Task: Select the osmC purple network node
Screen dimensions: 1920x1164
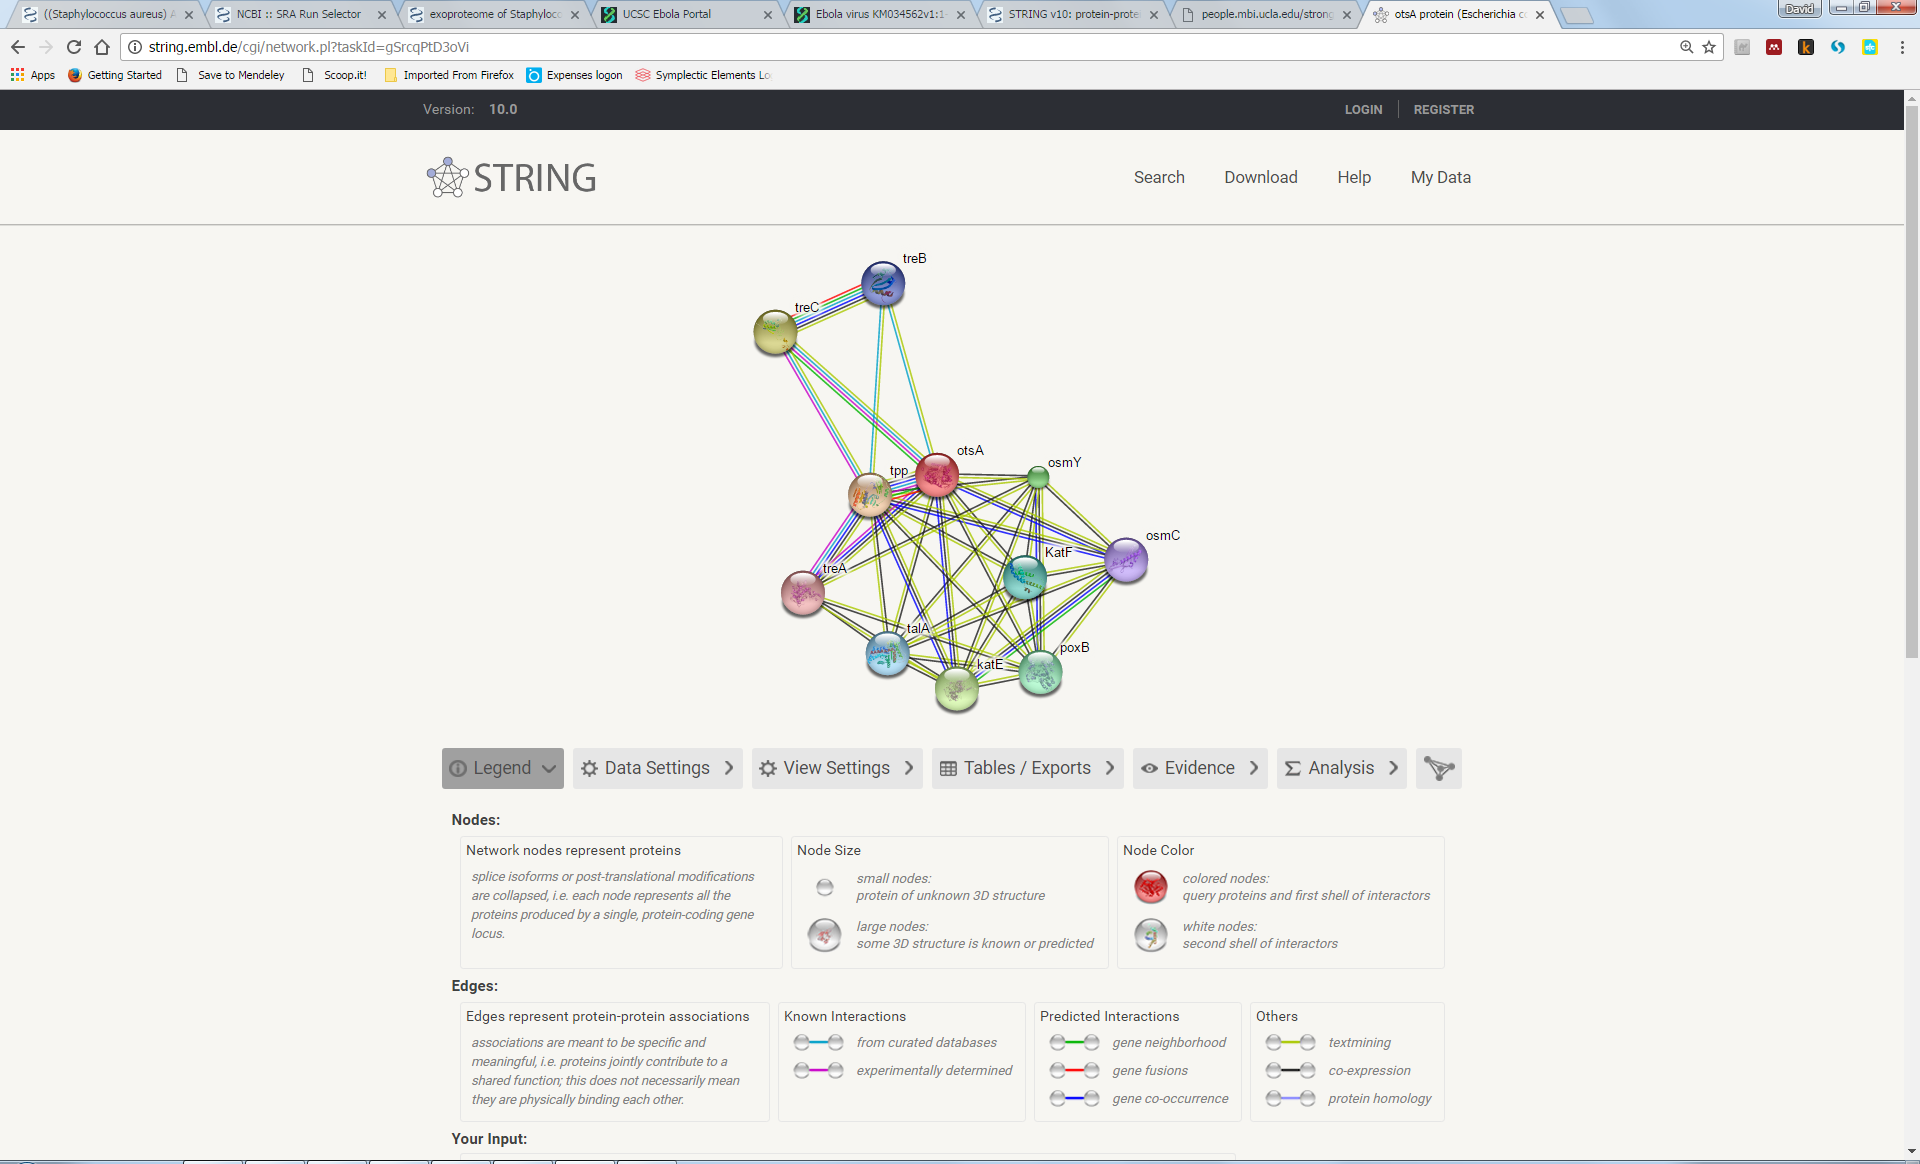Action: pos(1126,560)
